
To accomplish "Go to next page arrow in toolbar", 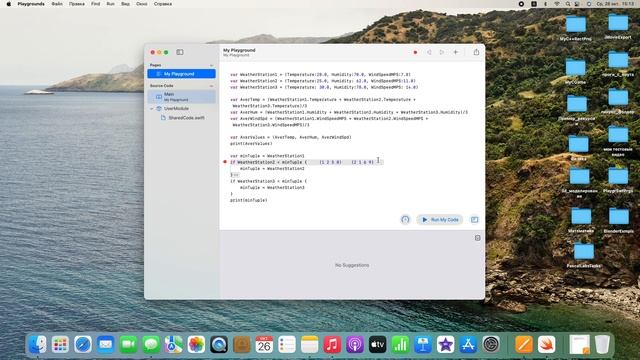I will click(x=442, y=52).
